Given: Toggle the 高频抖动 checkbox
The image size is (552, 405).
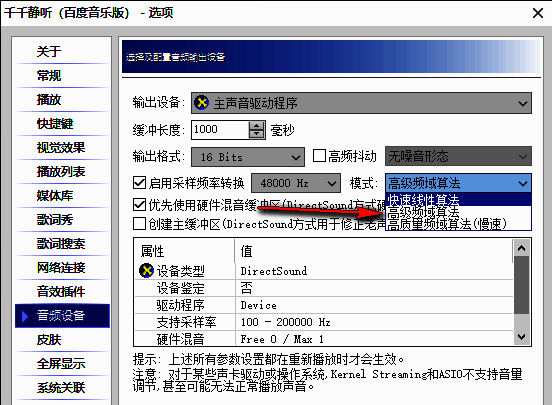Looking at the screenshot, I should tap(319, 156).
